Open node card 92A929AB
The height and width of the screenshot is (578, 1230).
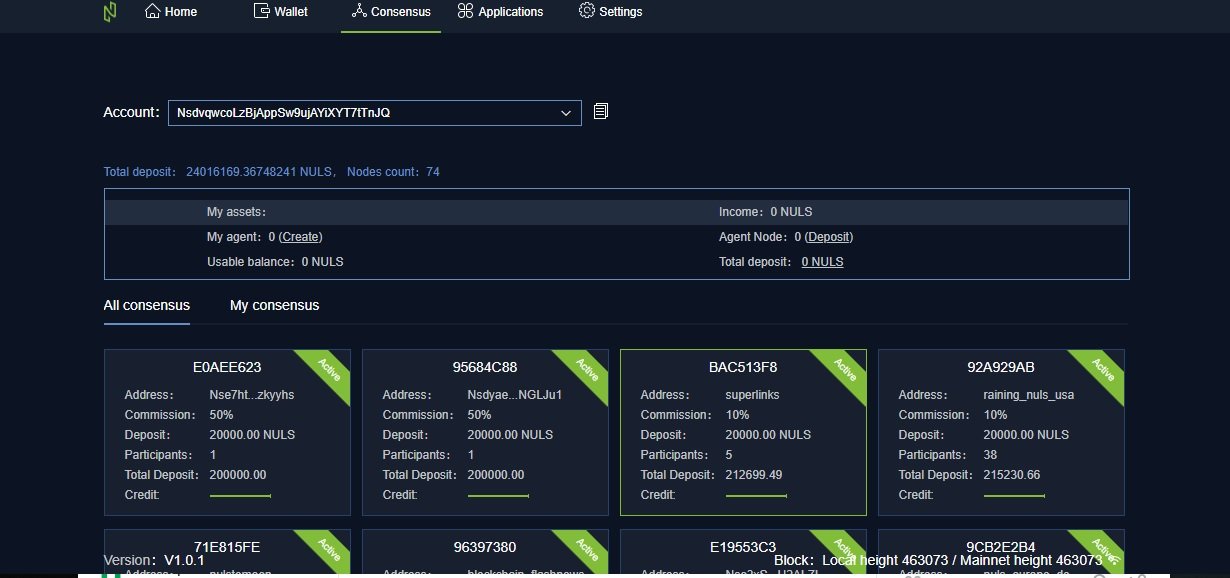[1001, 432]
